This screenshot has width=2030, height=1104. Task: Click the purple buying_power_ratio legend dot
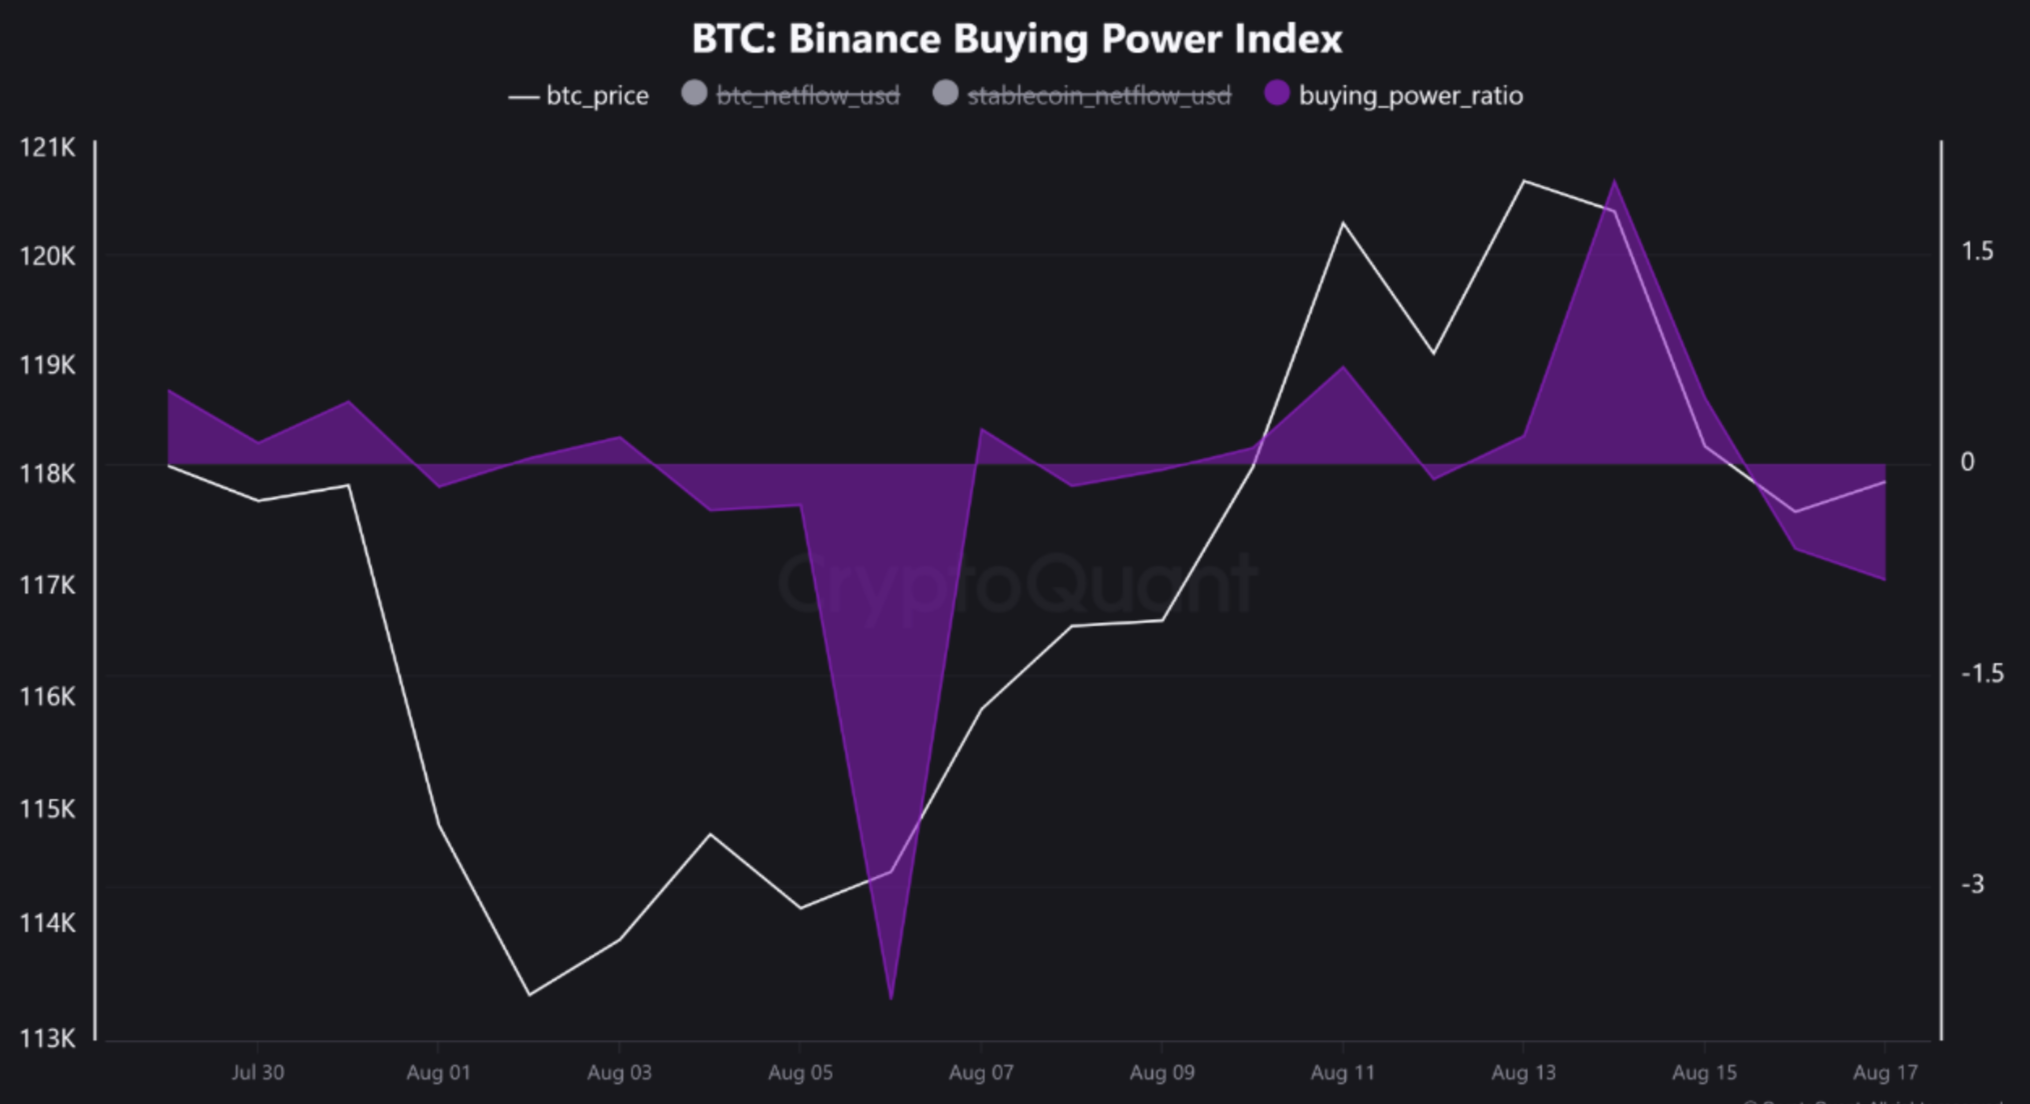1277,94
